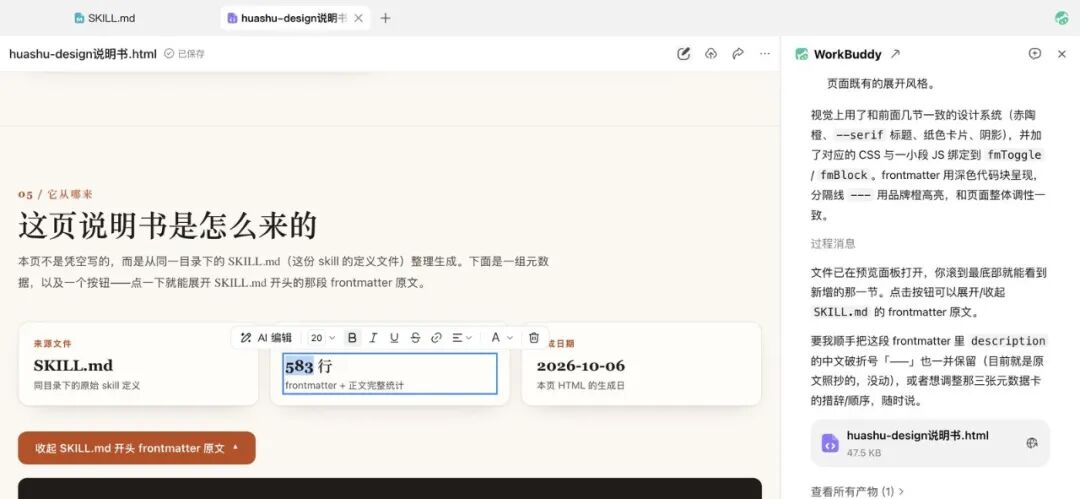Click the profile avatar icon
Screen dimensions: 1080x499
[1061, 18]
